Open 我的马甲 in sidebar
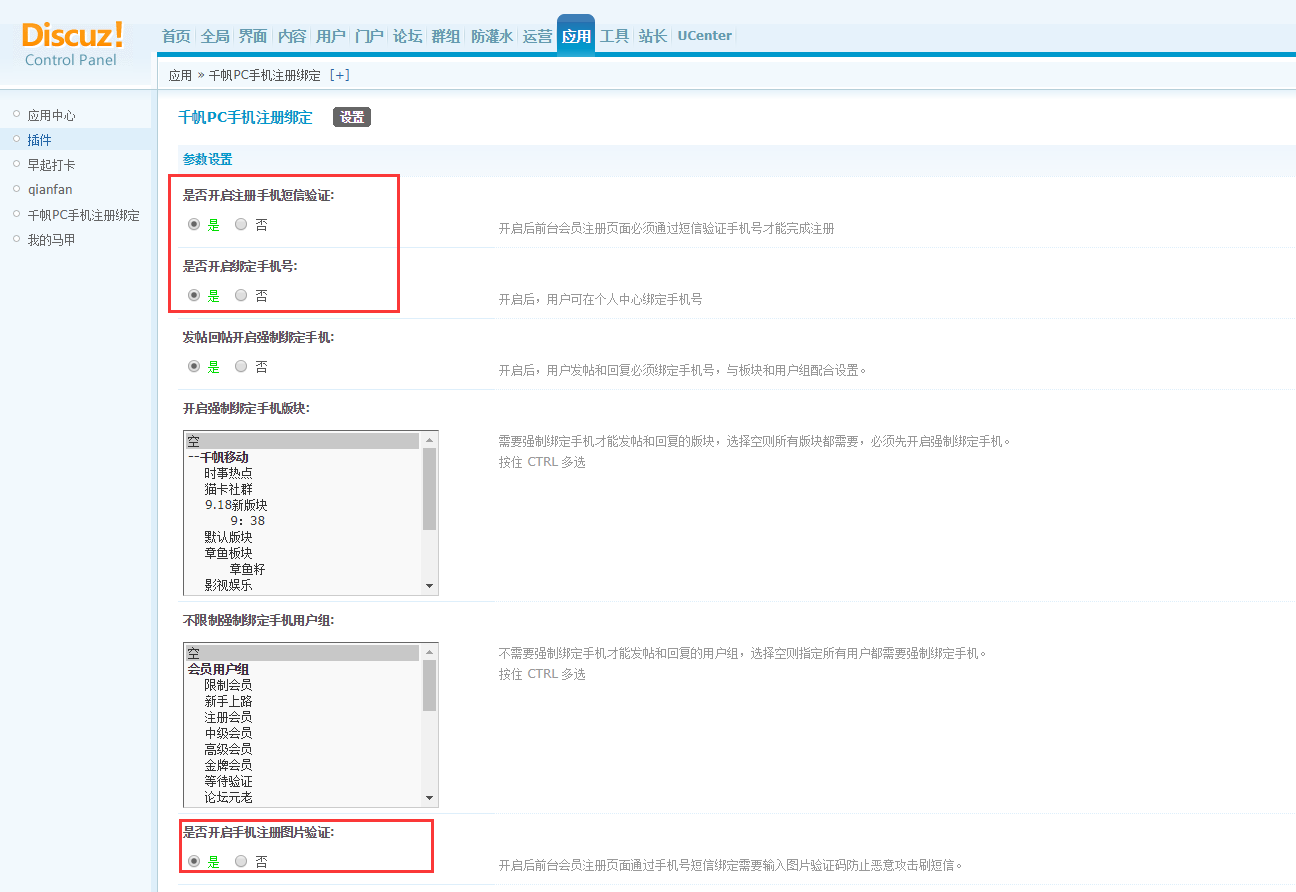This screenshot has height=892, width=1296. click(x=51, y=240)
